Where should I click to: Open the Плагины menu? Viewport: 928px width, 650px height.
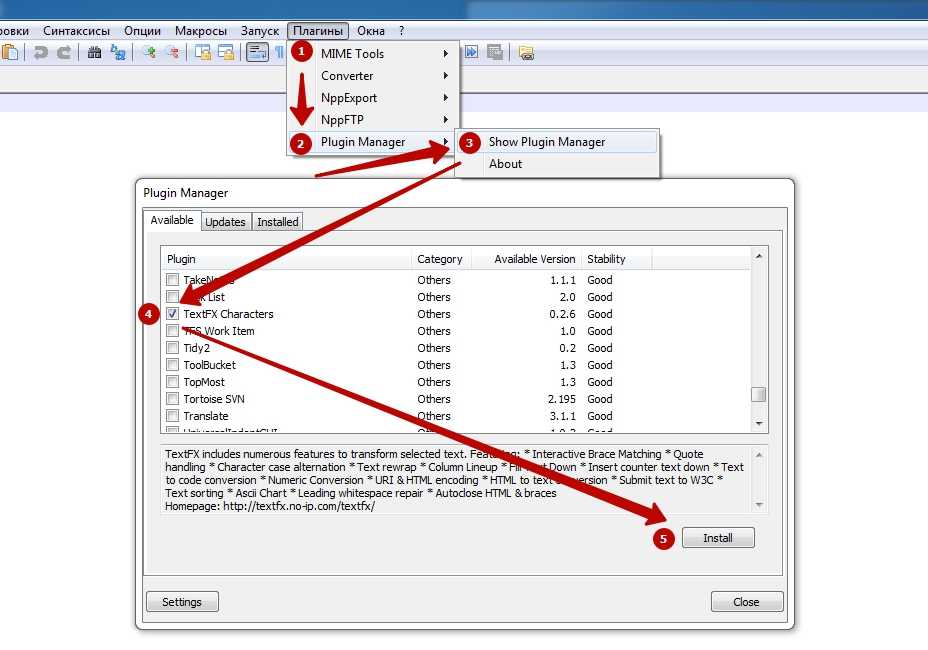[x=318, y=31]
